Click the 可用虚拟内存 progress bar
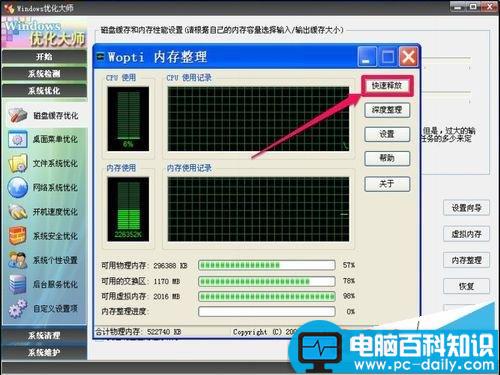Screen dimensions: 500x375 [x=267, y=296]
